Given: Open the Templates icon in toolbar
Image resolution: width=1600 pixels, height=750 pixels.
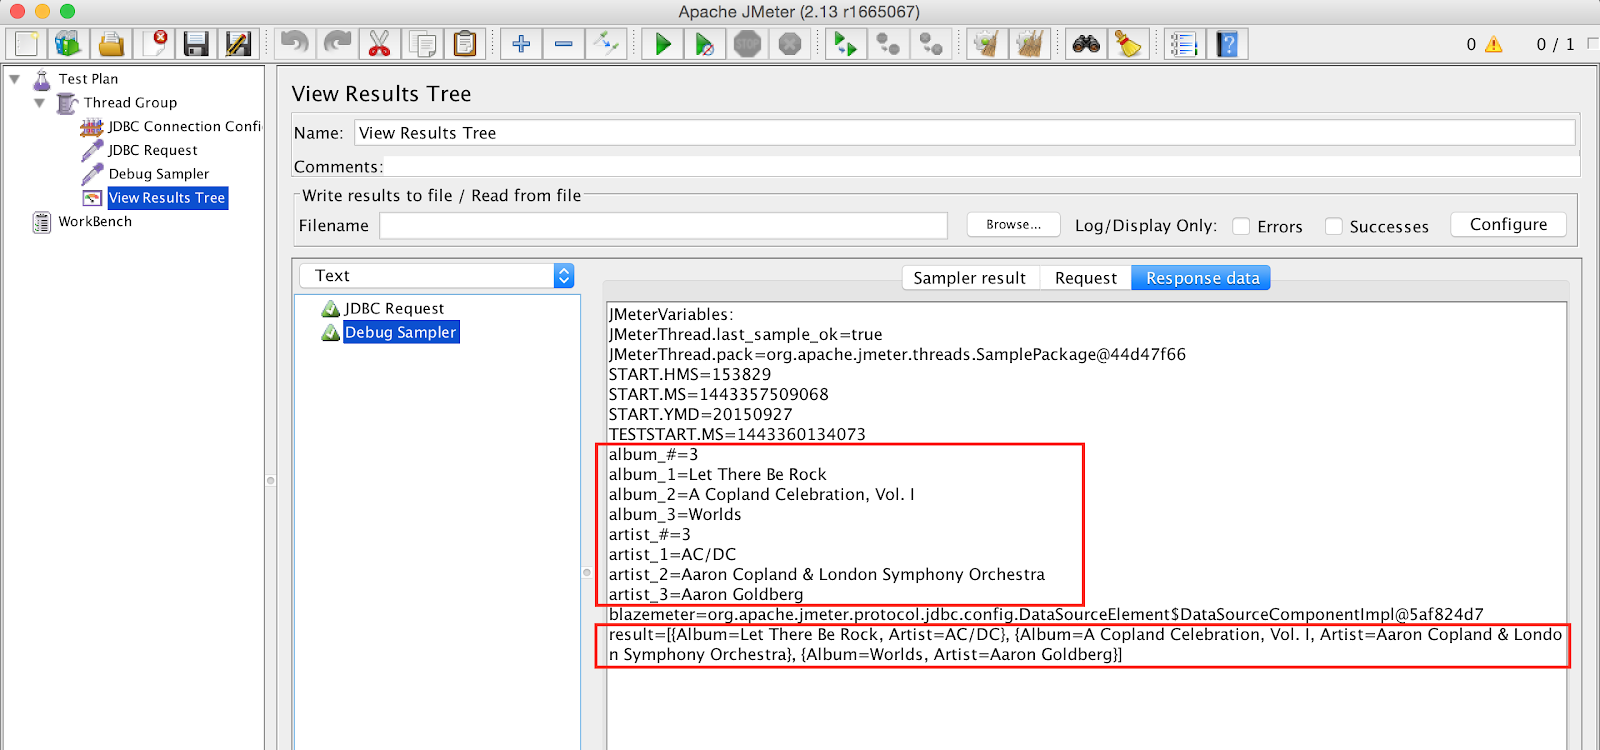Looking at the screenshot, I should click(x=68, y=44).
